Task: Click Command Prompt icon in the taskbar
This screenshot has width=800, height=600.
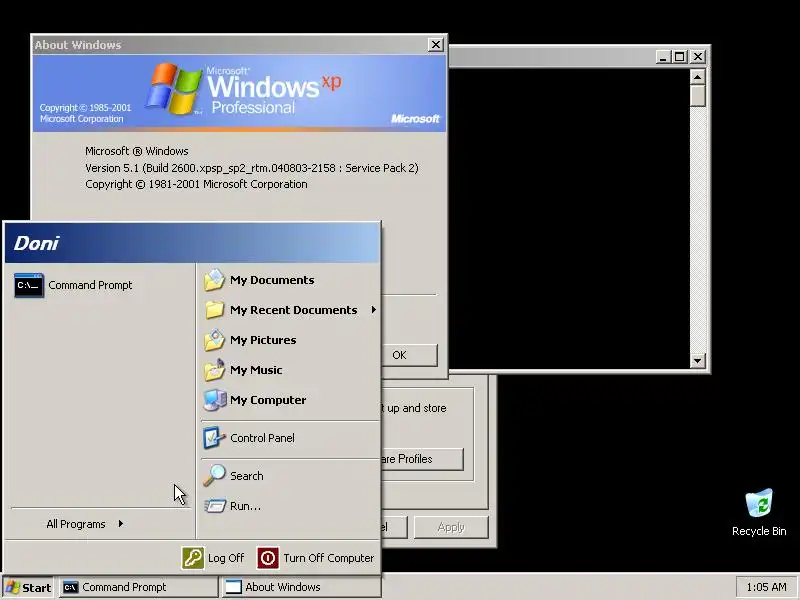Action: coord(70,587)
